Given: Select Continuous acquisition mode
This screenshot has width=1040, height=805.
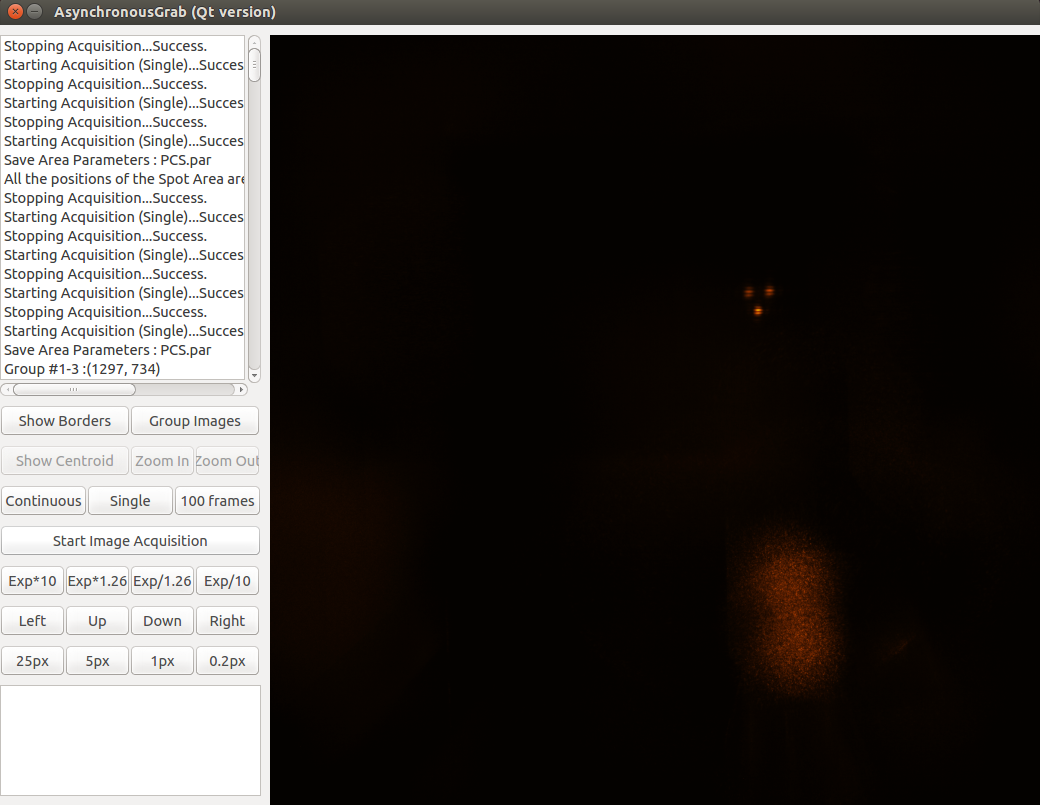Looking at the screenshot, I should click(x=44, y=501).
